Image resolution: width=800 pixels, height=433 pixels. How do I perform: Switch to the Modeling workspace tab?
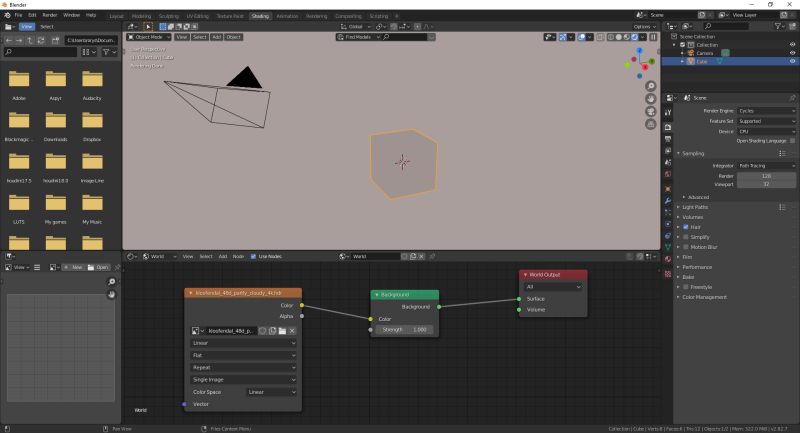(141, 16)
